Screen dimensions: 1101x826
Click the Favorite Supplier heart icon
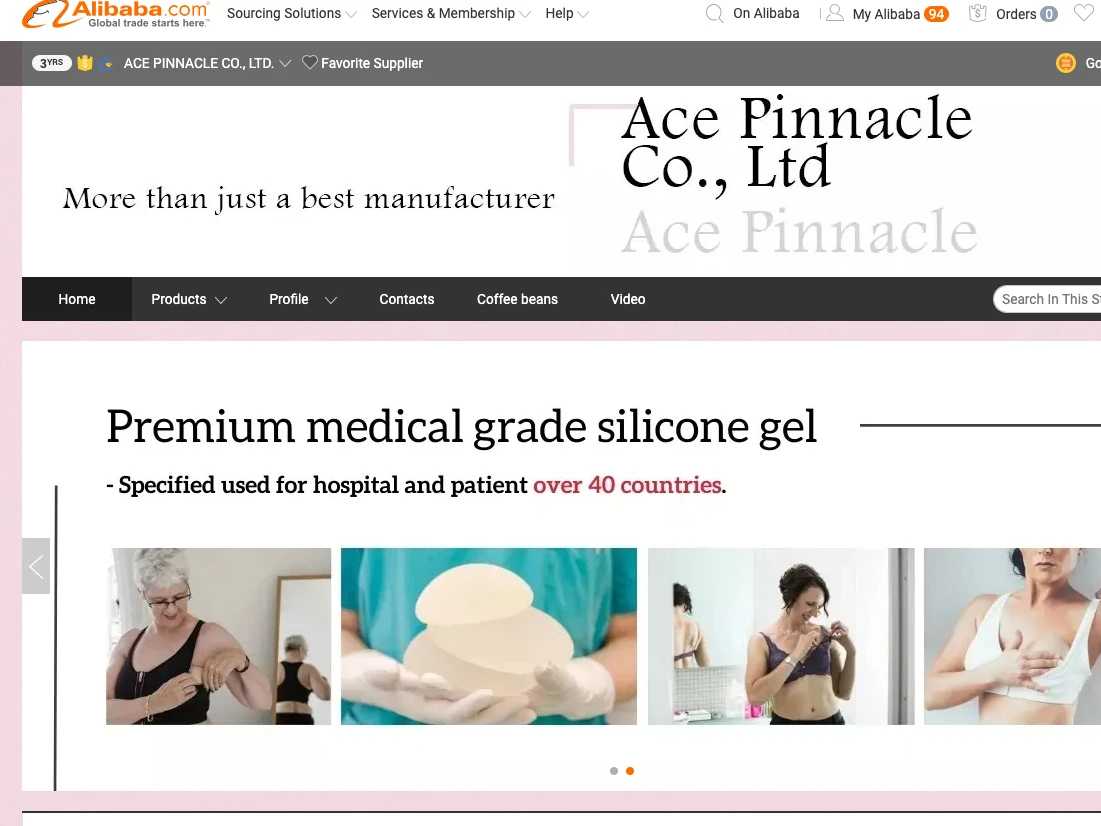coord(310,63)
